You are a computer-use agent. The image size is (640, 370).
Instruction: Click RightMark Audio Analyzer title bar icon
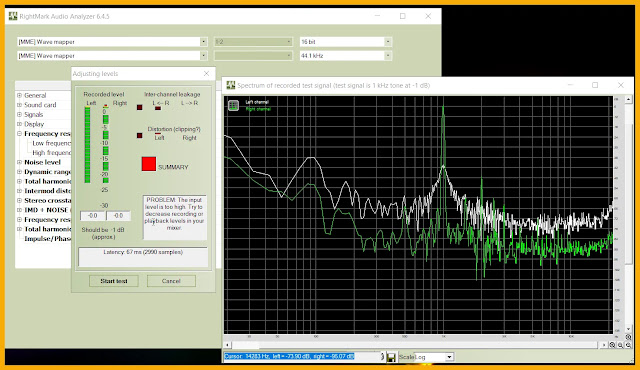point(13,16)
